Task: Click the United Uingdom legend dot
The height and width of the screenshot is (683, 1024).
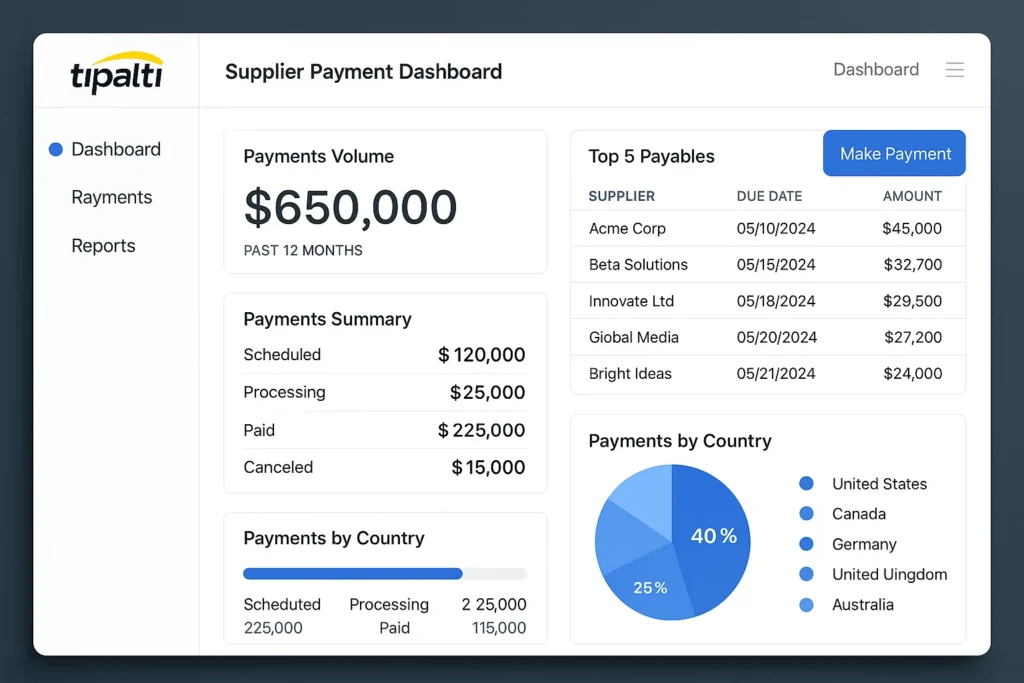Action: point(806,574)
